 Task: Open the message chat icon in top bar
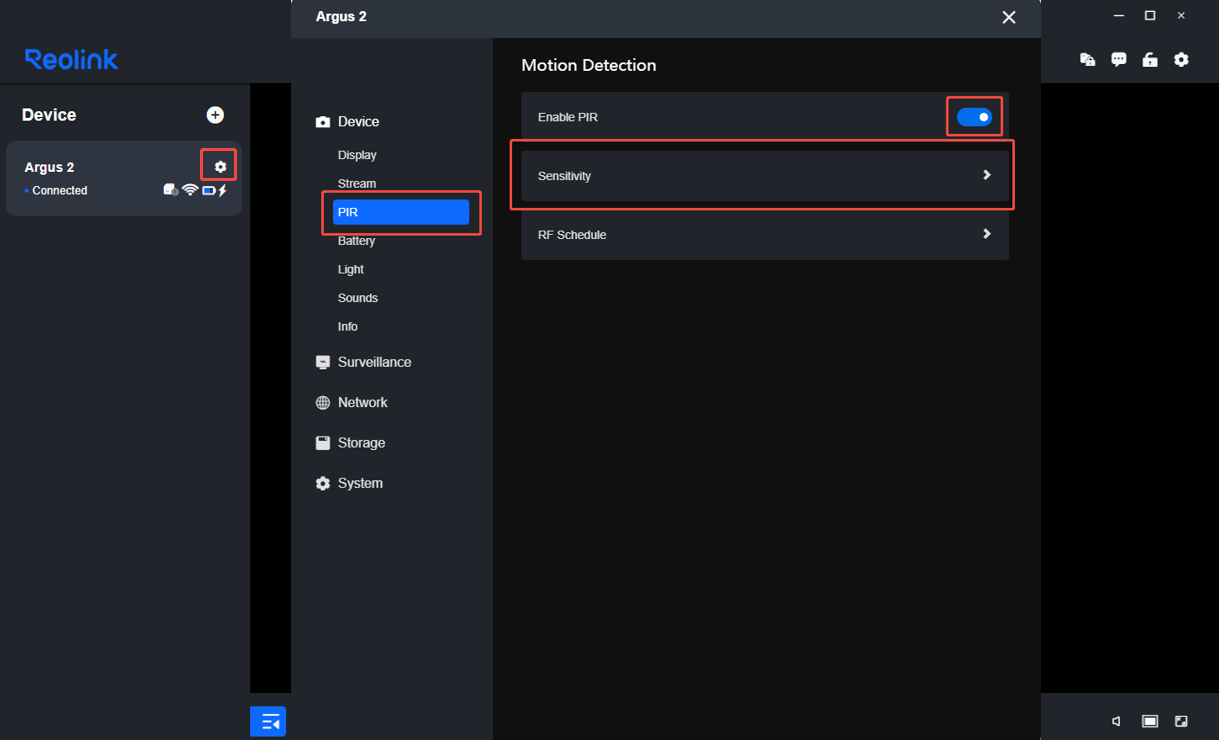click(1119, 60)
